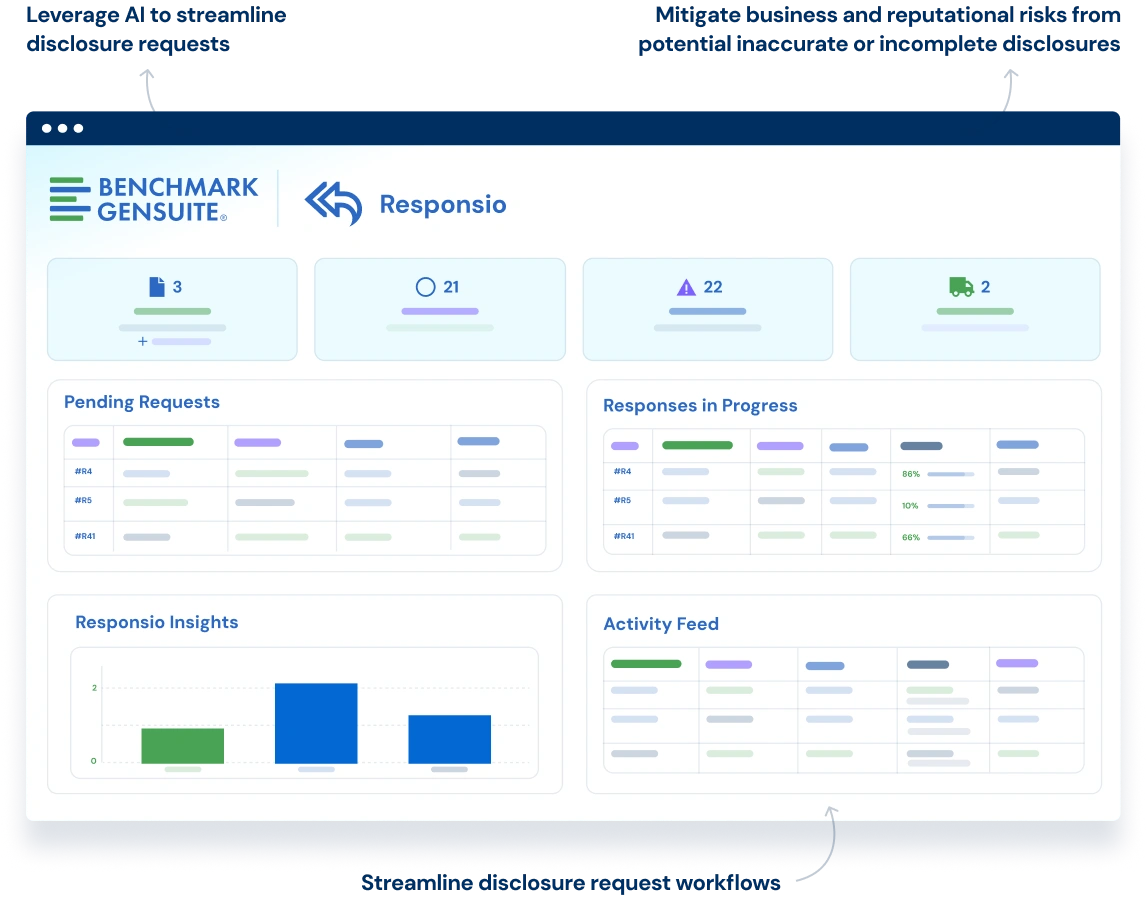Screen dimensions: 1146x897
Task: Open the document icon card showing 3
Action: (x=172, y=309)
